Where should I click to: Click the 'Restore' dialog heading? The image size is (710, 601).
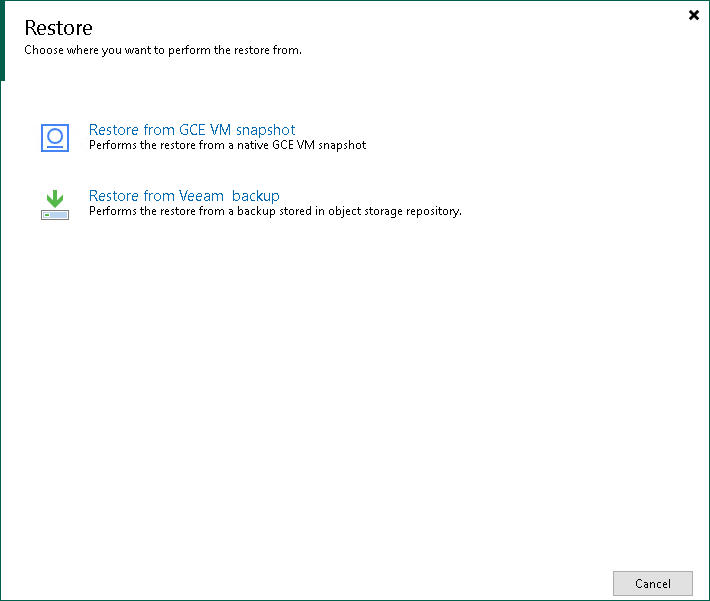58,28
